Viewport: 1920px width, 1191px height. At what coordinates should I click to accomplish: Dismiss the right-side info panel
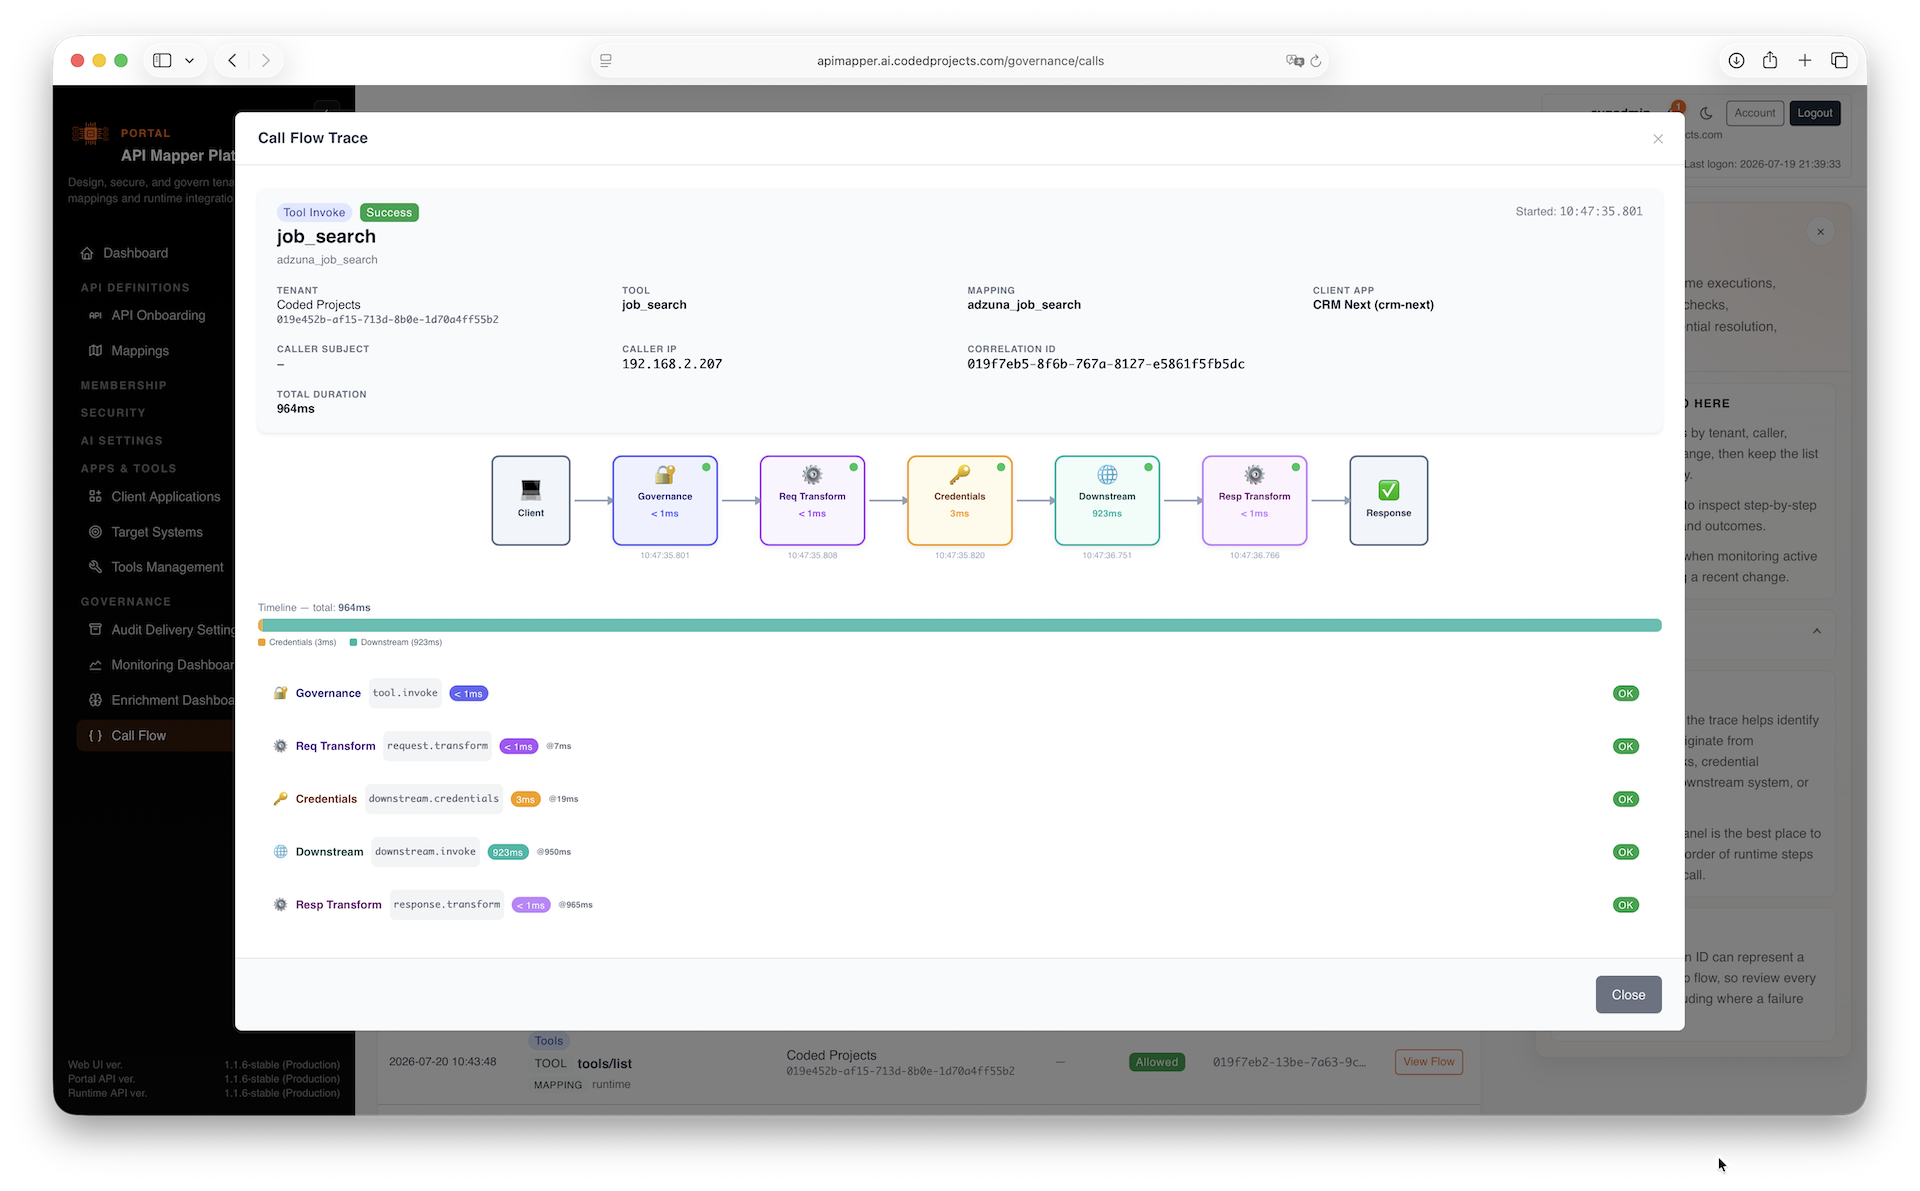click(1820, 232)
